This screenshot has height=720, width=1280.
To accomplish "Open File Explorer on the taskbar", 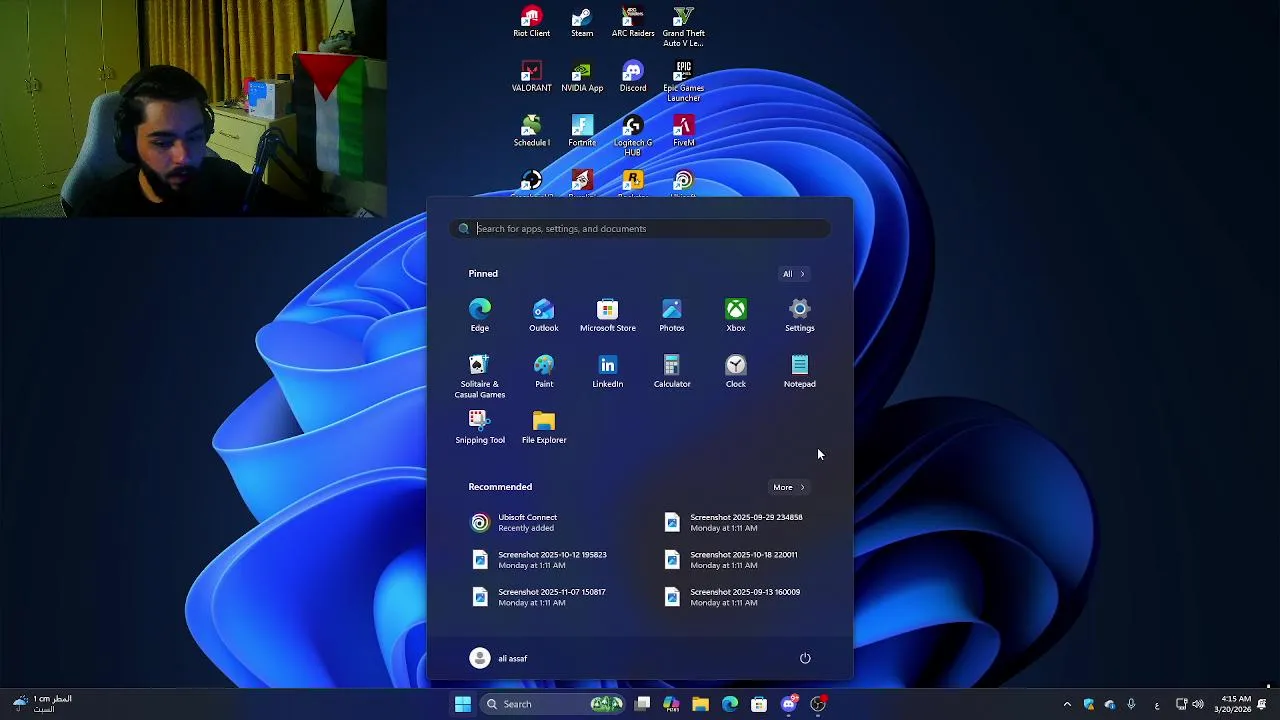I will (700, 704).
